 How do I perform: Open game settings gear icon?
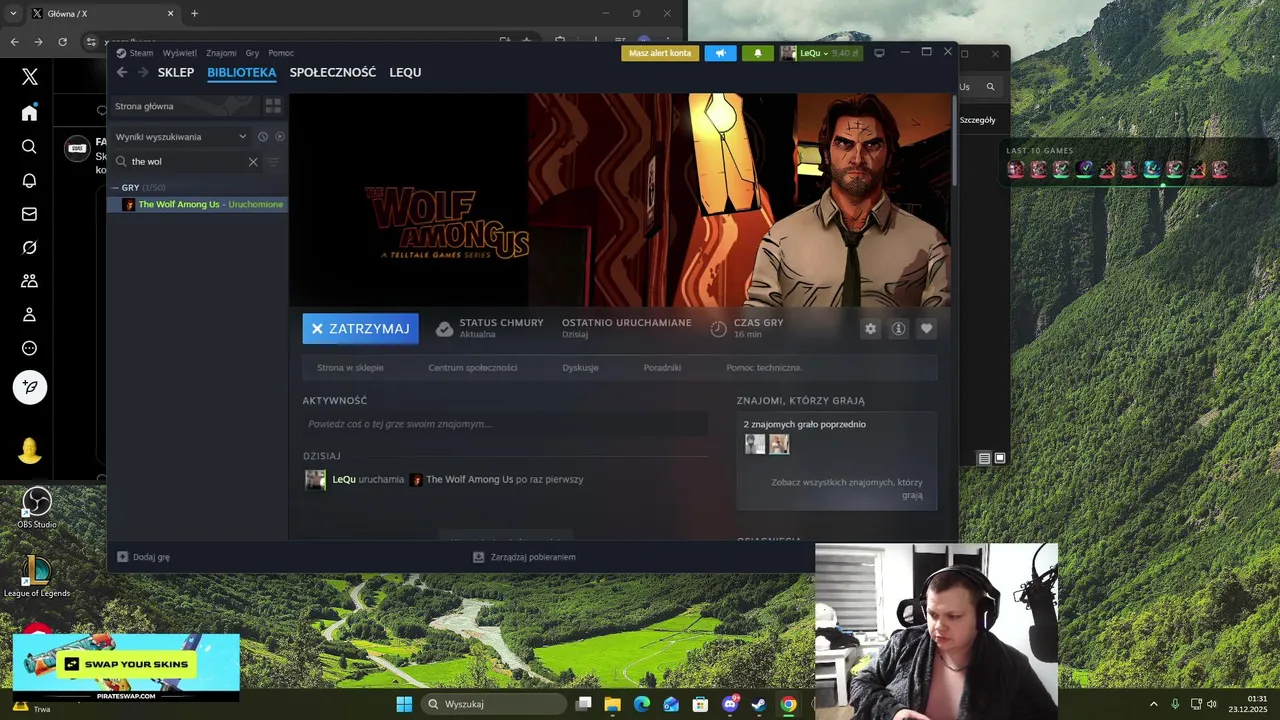[870, 328]
